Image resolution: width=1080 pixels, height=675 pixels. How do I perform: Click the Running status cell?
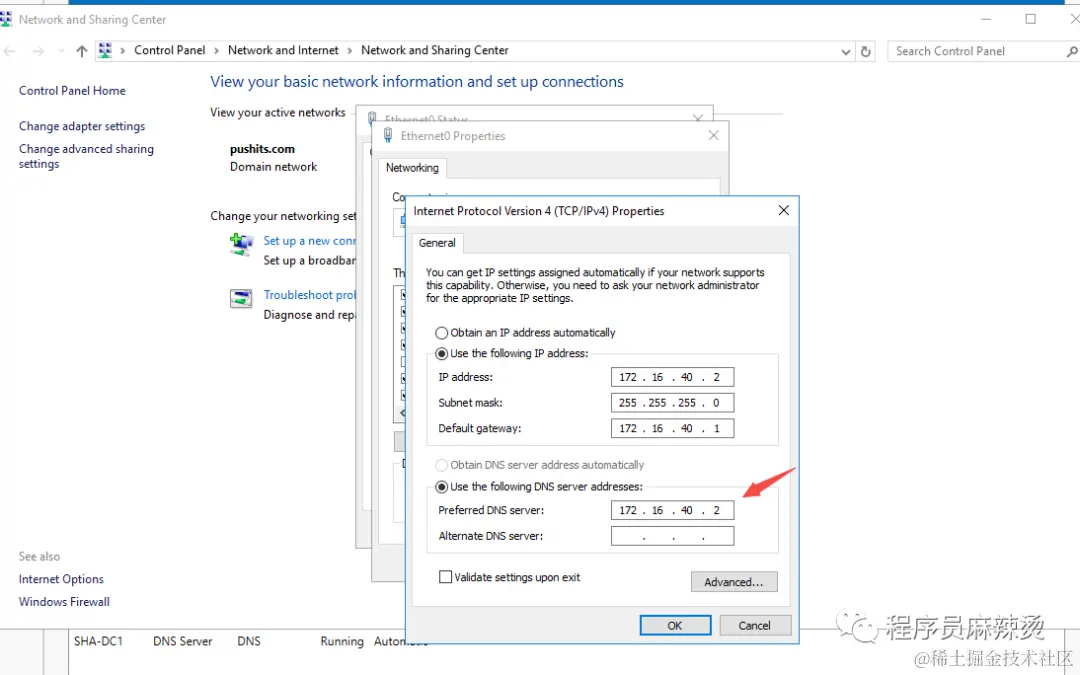coord(342,641)
